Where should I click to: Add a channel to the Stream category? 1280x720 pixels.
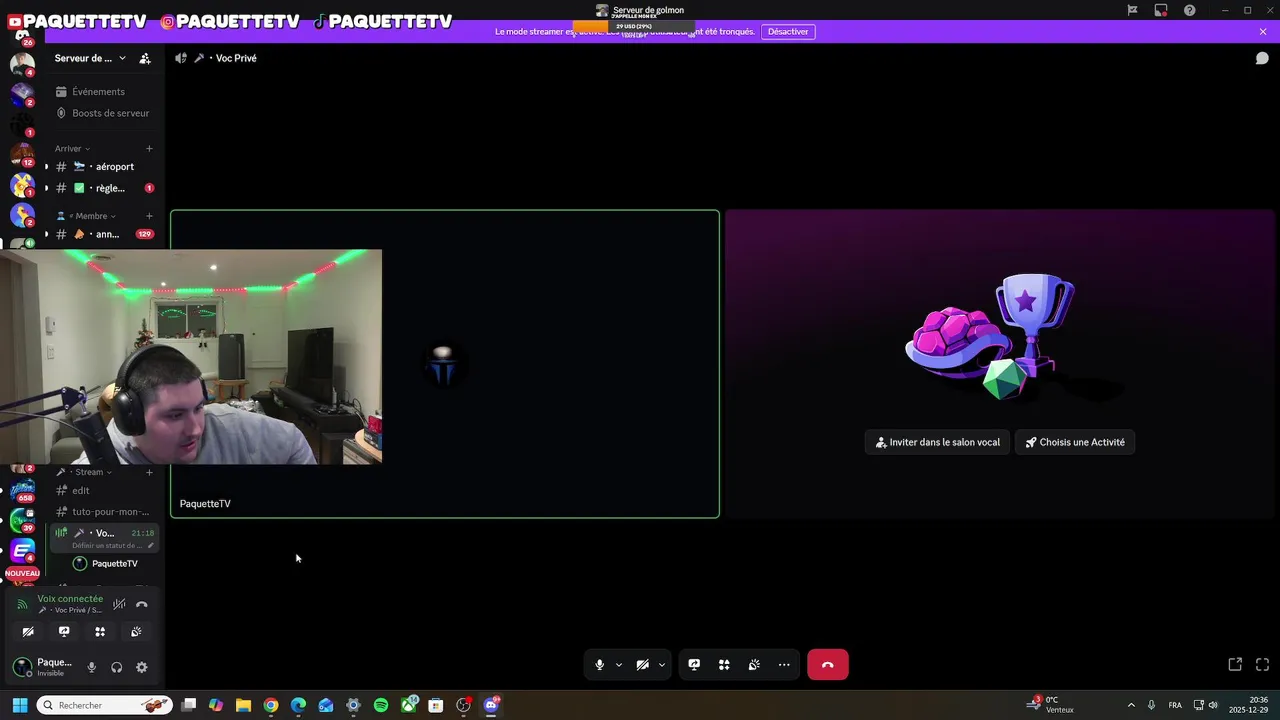click(x=149, y=472)
